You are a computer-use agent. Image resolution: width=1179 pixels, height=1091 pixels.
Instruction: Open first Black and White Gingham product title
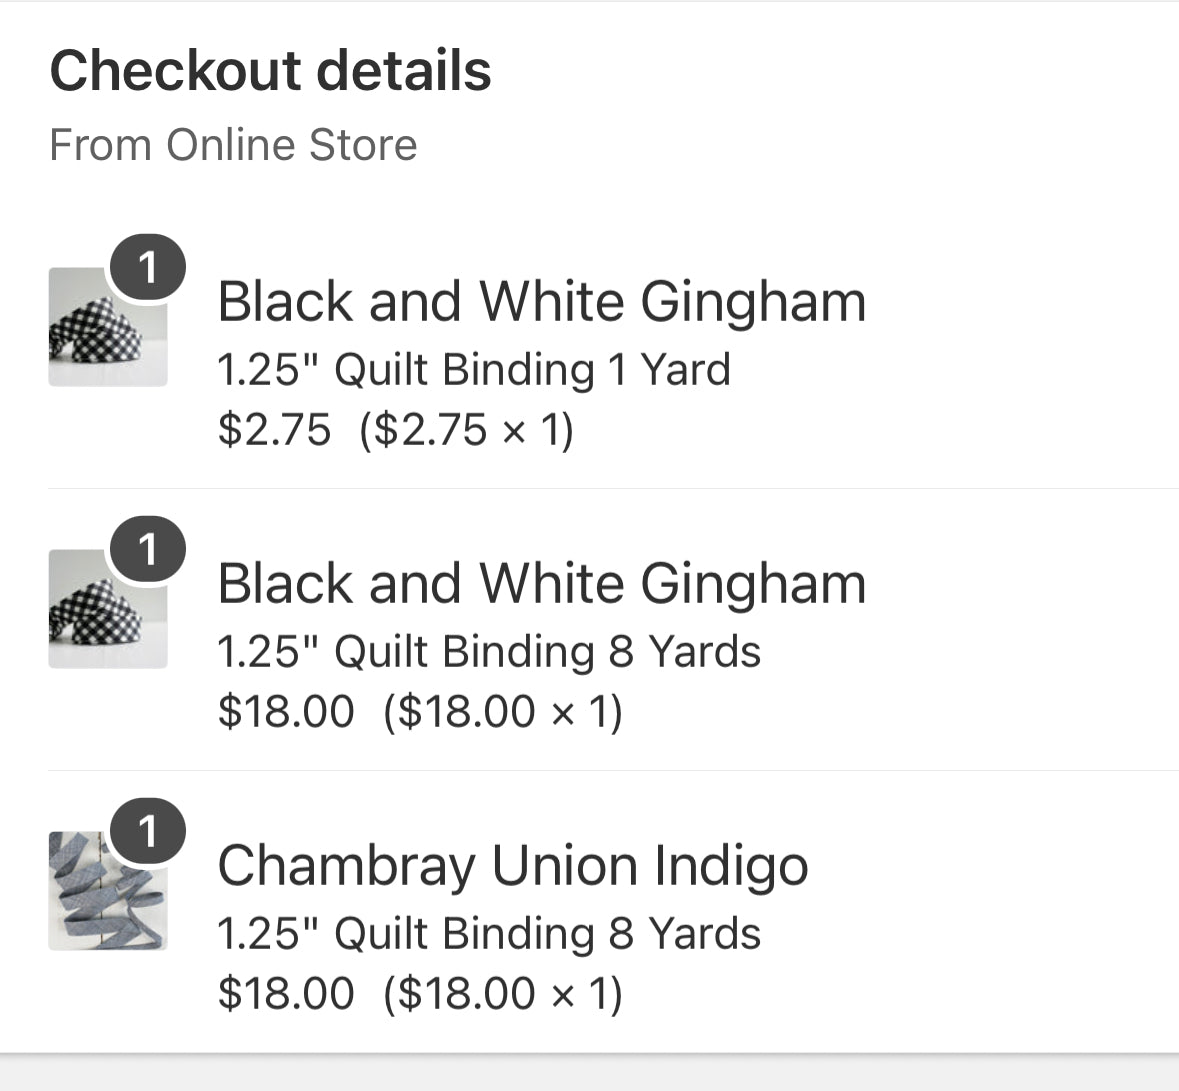point(541,302)
